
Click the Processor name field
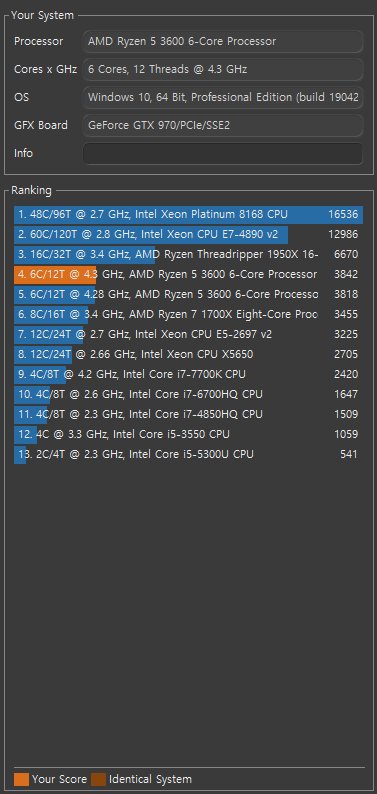[x=223, y=42]
